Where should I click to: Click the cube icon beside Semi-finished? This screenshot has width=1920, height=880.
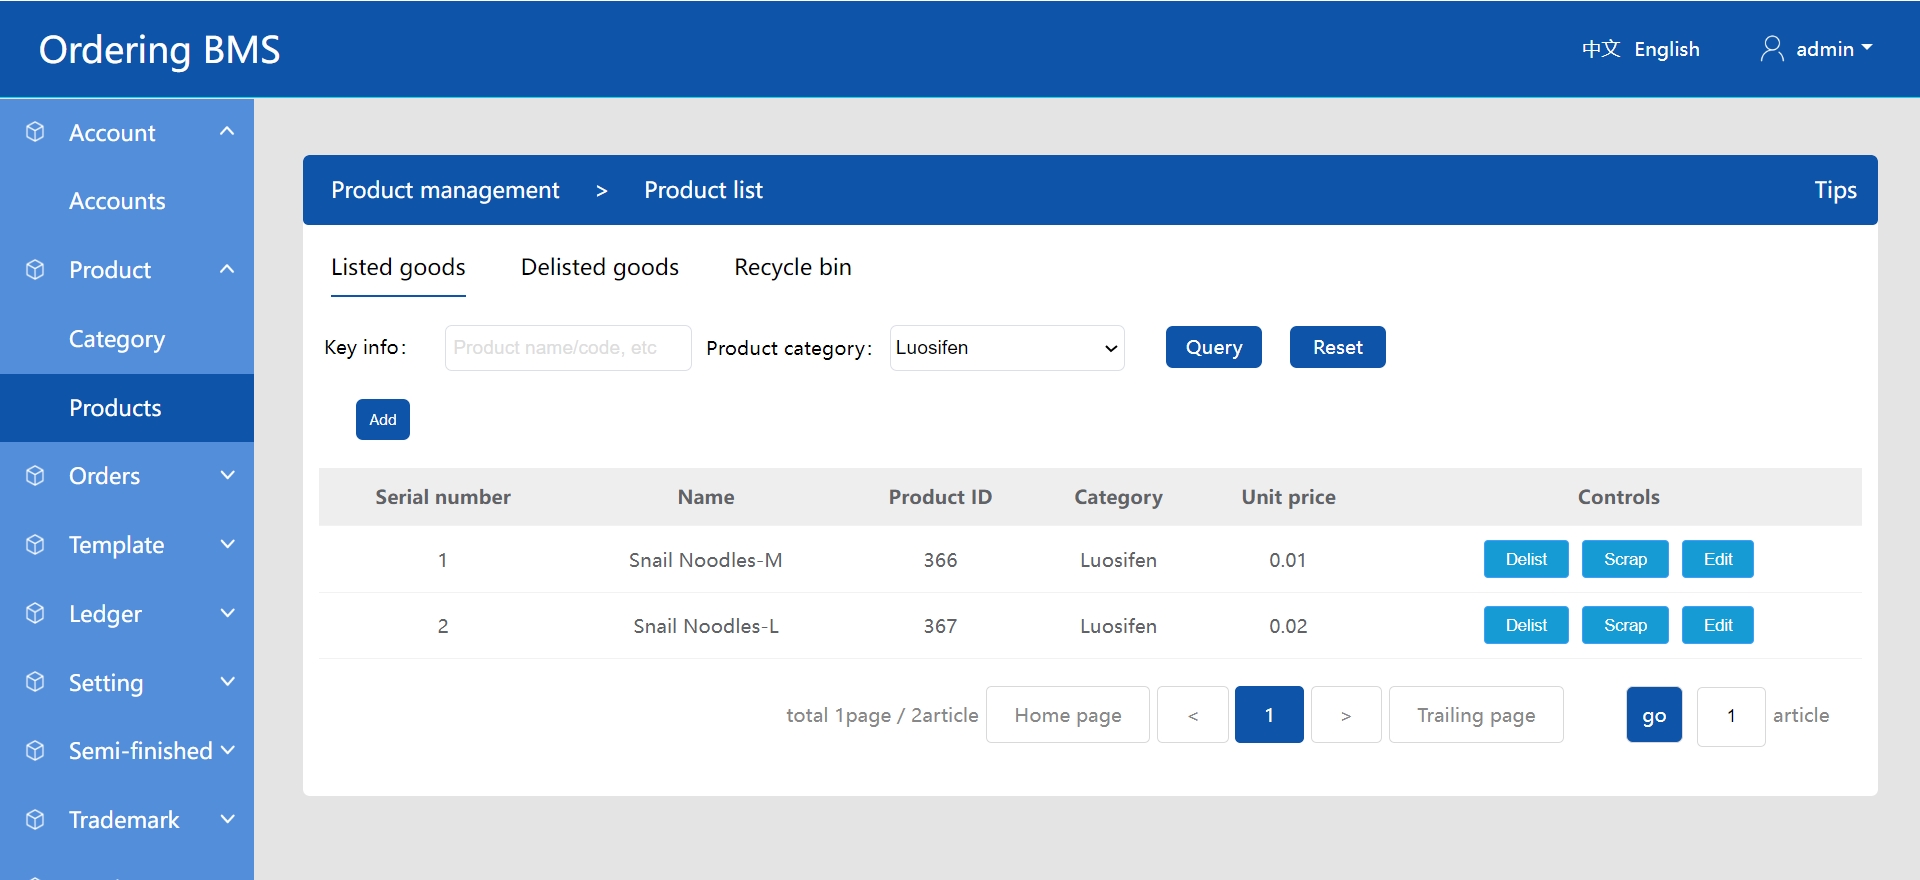coord(35,750)
